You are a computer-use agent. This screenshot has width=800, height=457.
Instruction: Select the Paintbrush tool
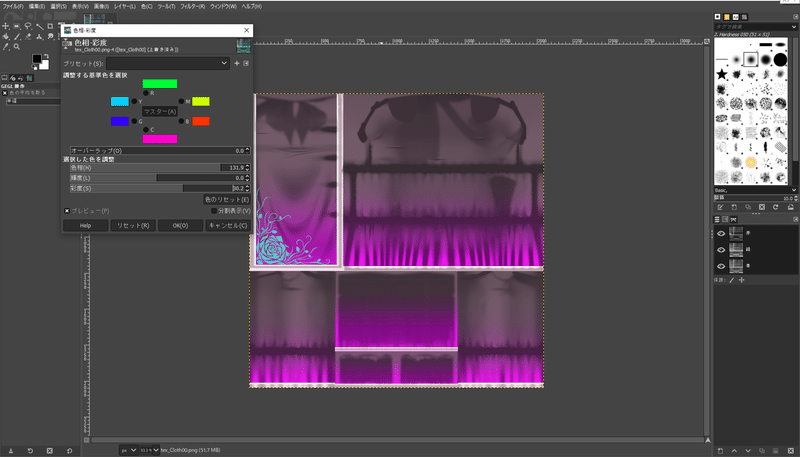[17, 37]
